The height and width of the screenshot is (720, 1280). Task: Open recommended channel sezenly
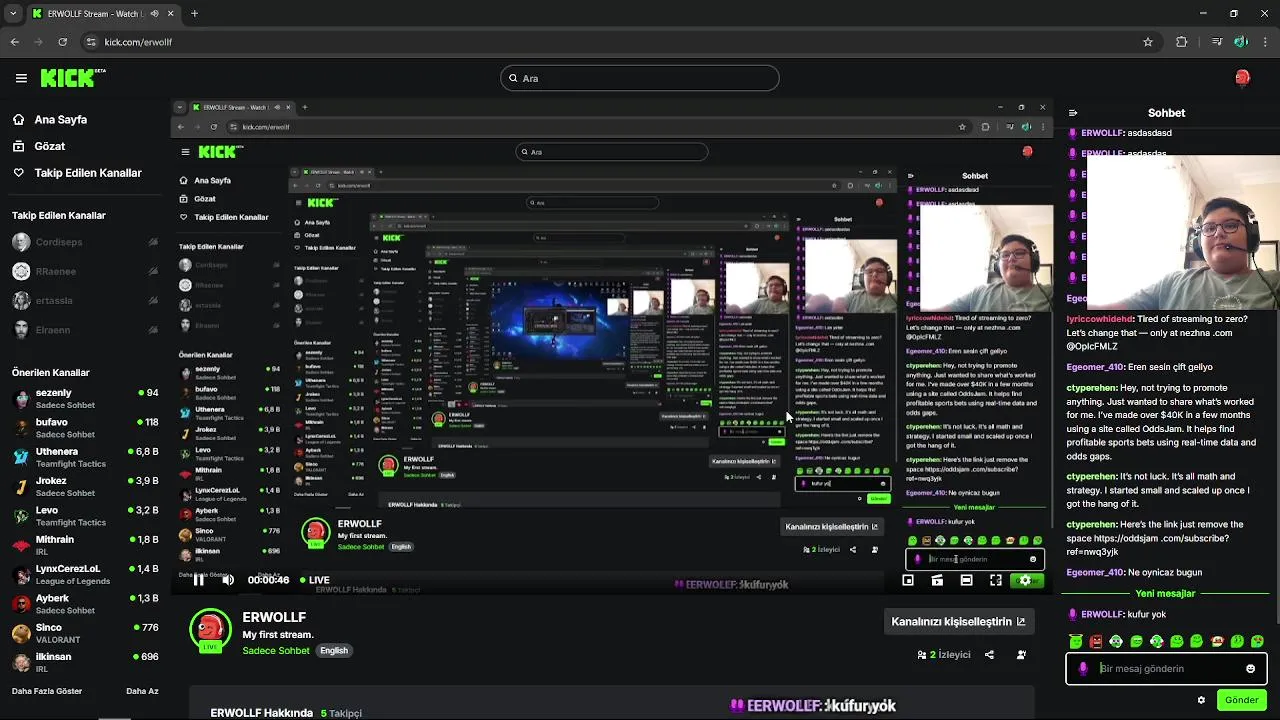coord(84,399)
